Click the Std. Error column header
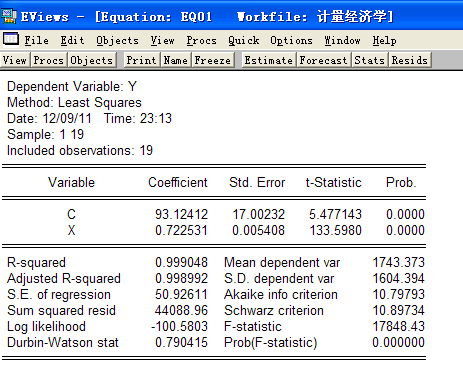The image size is (463, 379). pos(257,182)
